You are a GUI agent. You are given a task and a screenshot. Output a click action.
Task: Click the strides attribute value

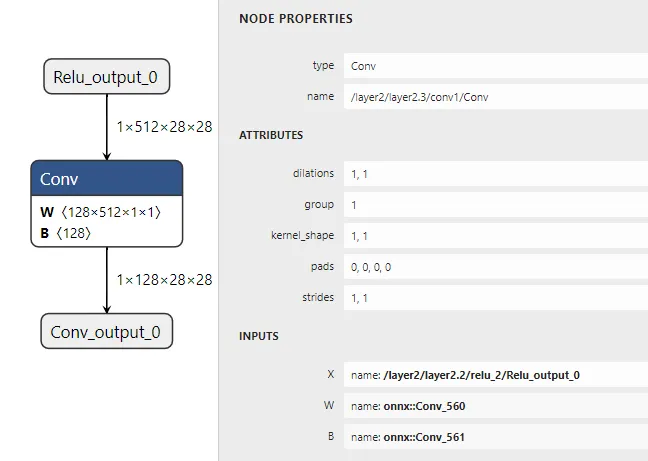tap(495, 298)
